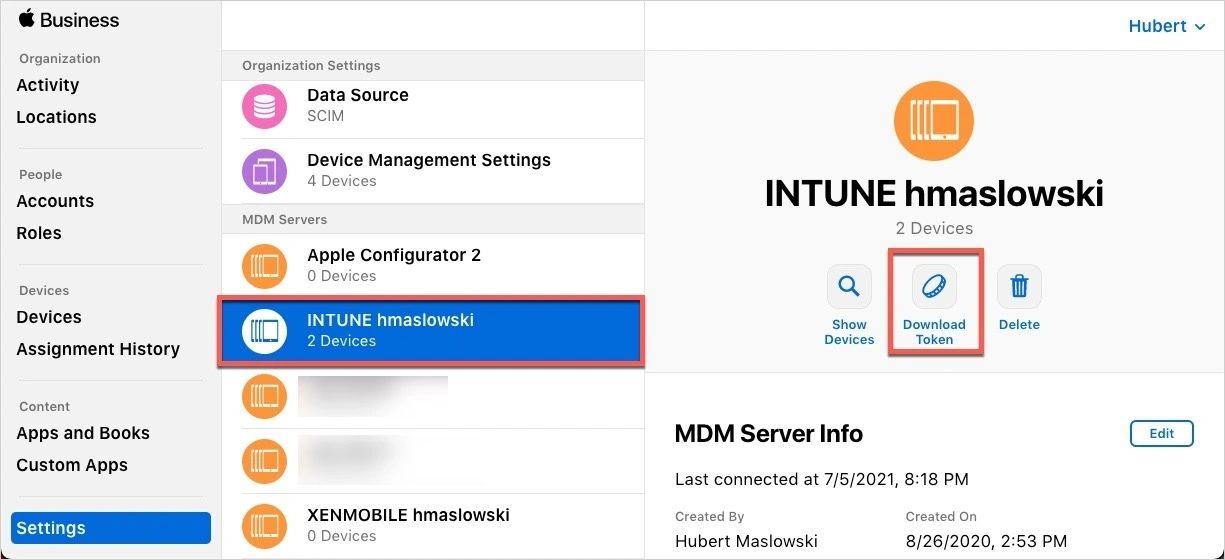Click the Show Devices magnifier icon
Image resolution: width=1225 pixels, height=560 pixels.
[849, 287]
